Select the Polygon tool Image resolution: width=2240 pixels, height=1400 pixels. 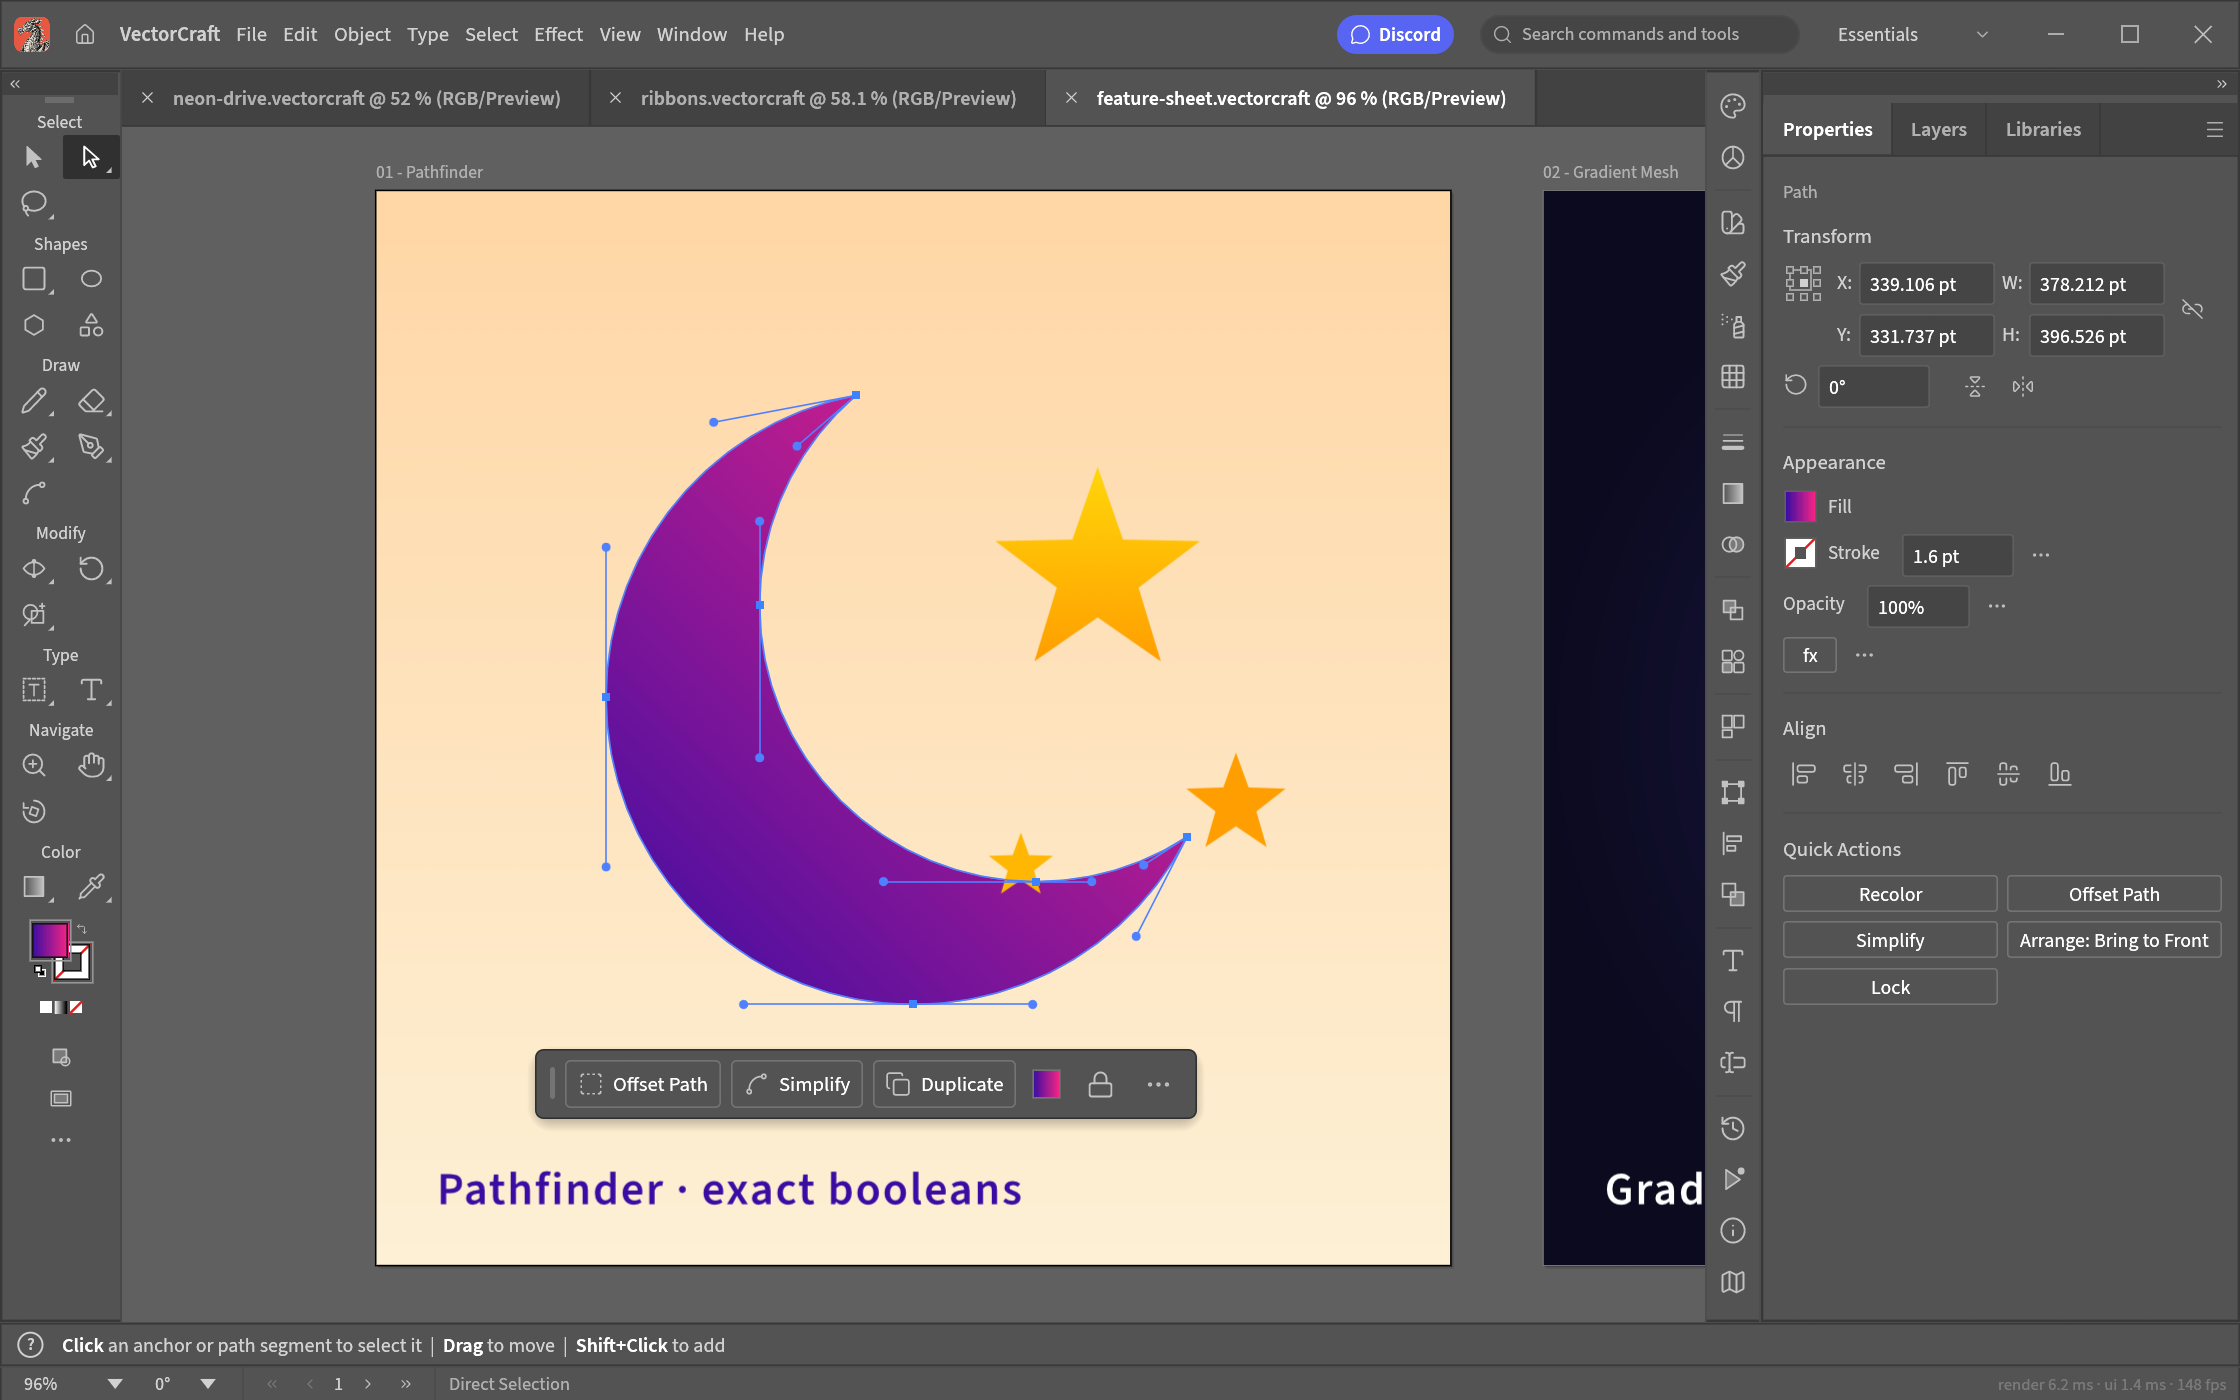click(x=34, y=325)
